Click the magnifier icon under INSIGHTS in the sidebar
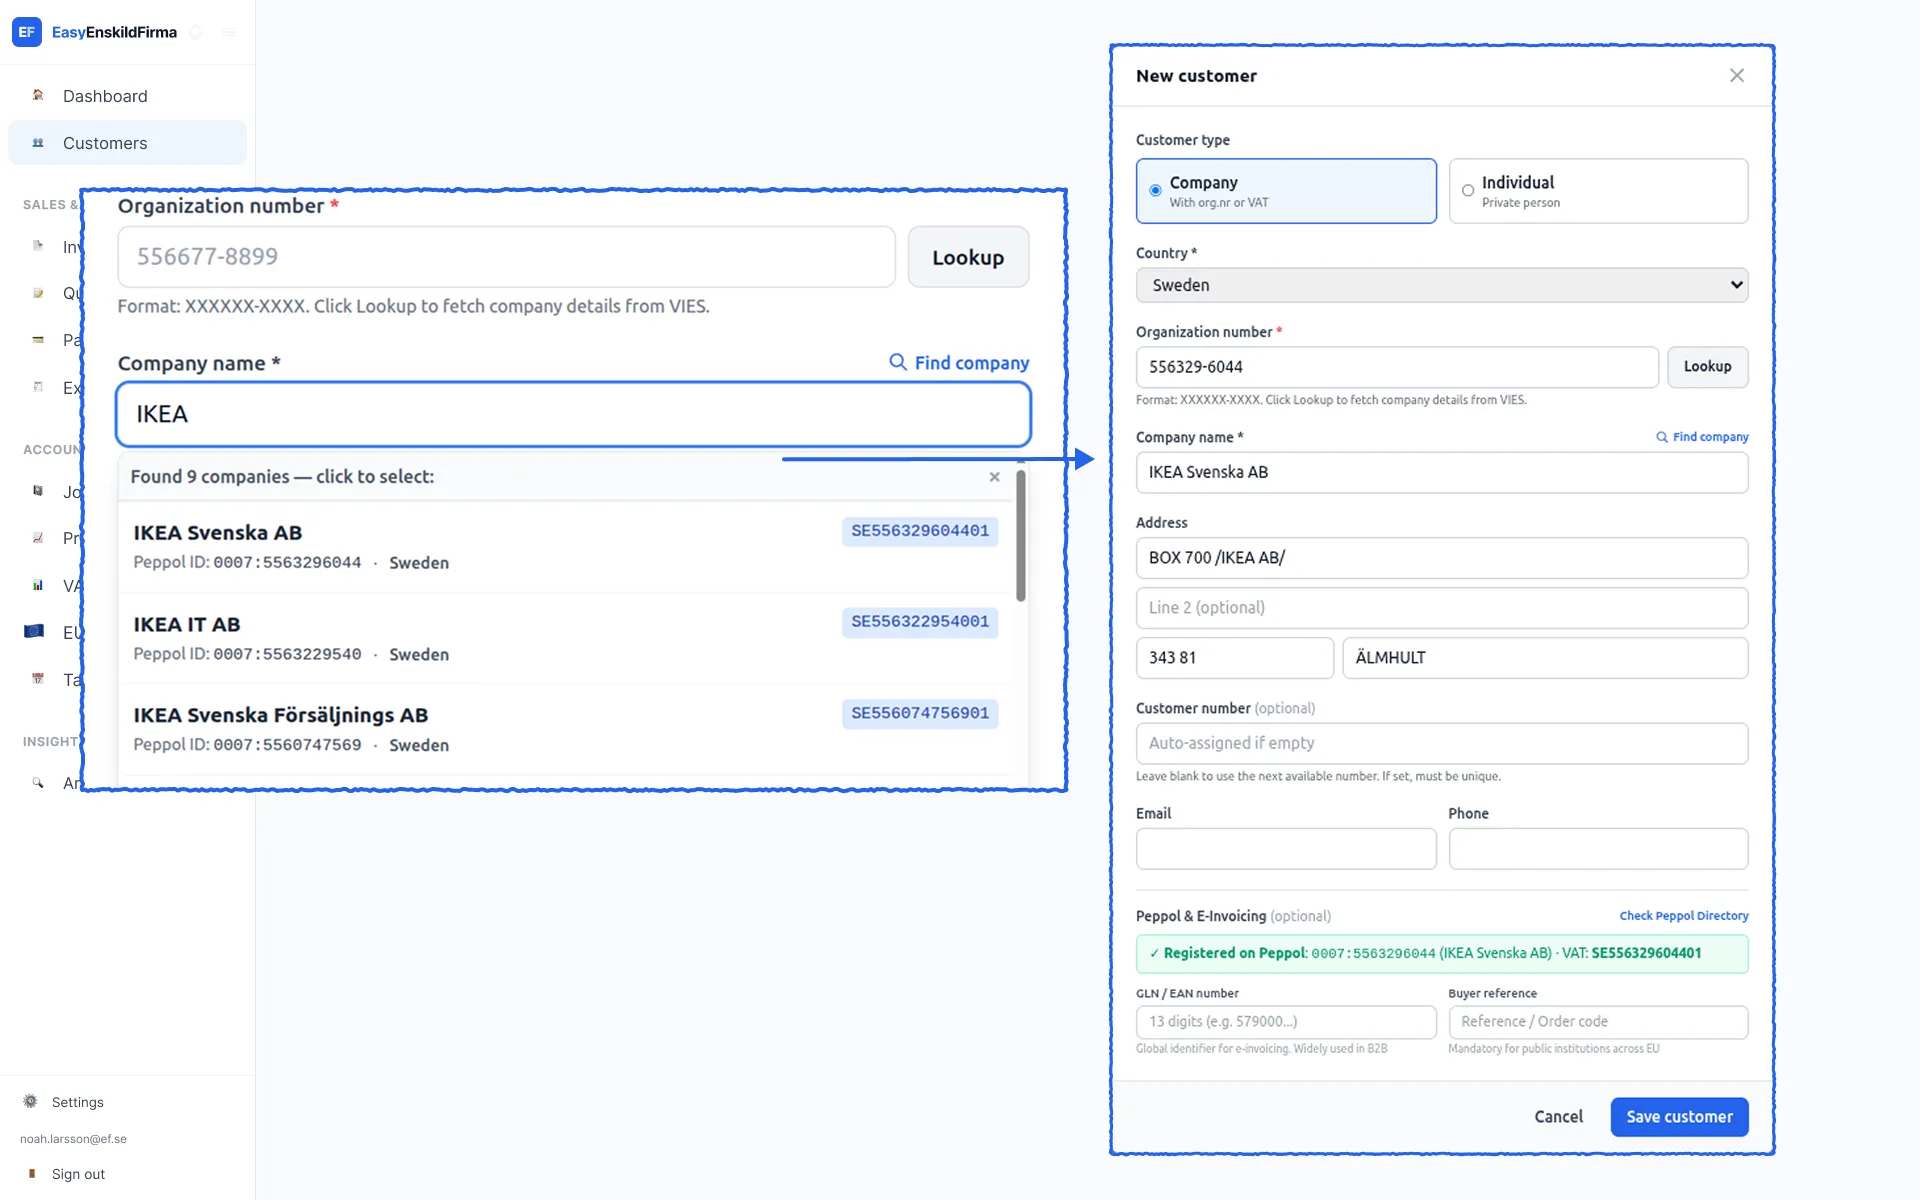 (x=38, y=783)
